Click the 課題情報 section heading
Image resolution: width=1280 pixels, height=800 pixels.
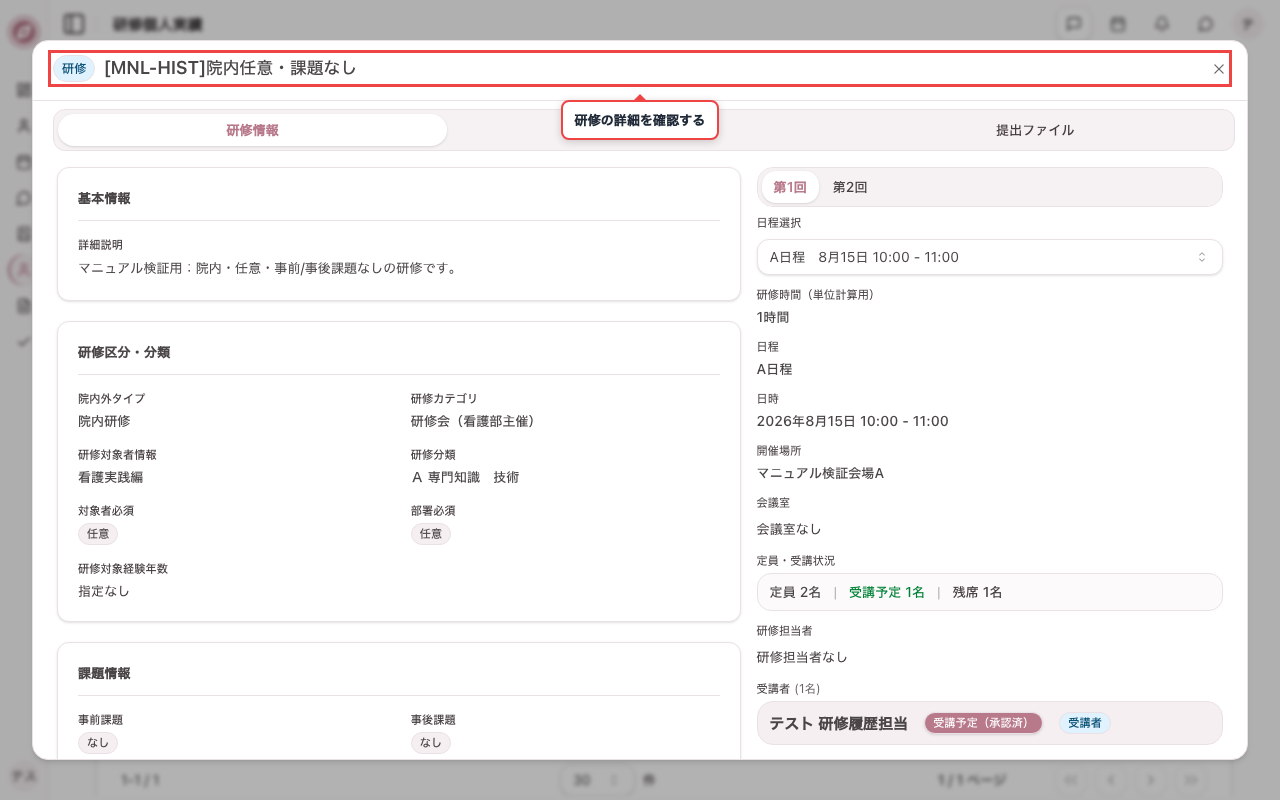point(104,673)
